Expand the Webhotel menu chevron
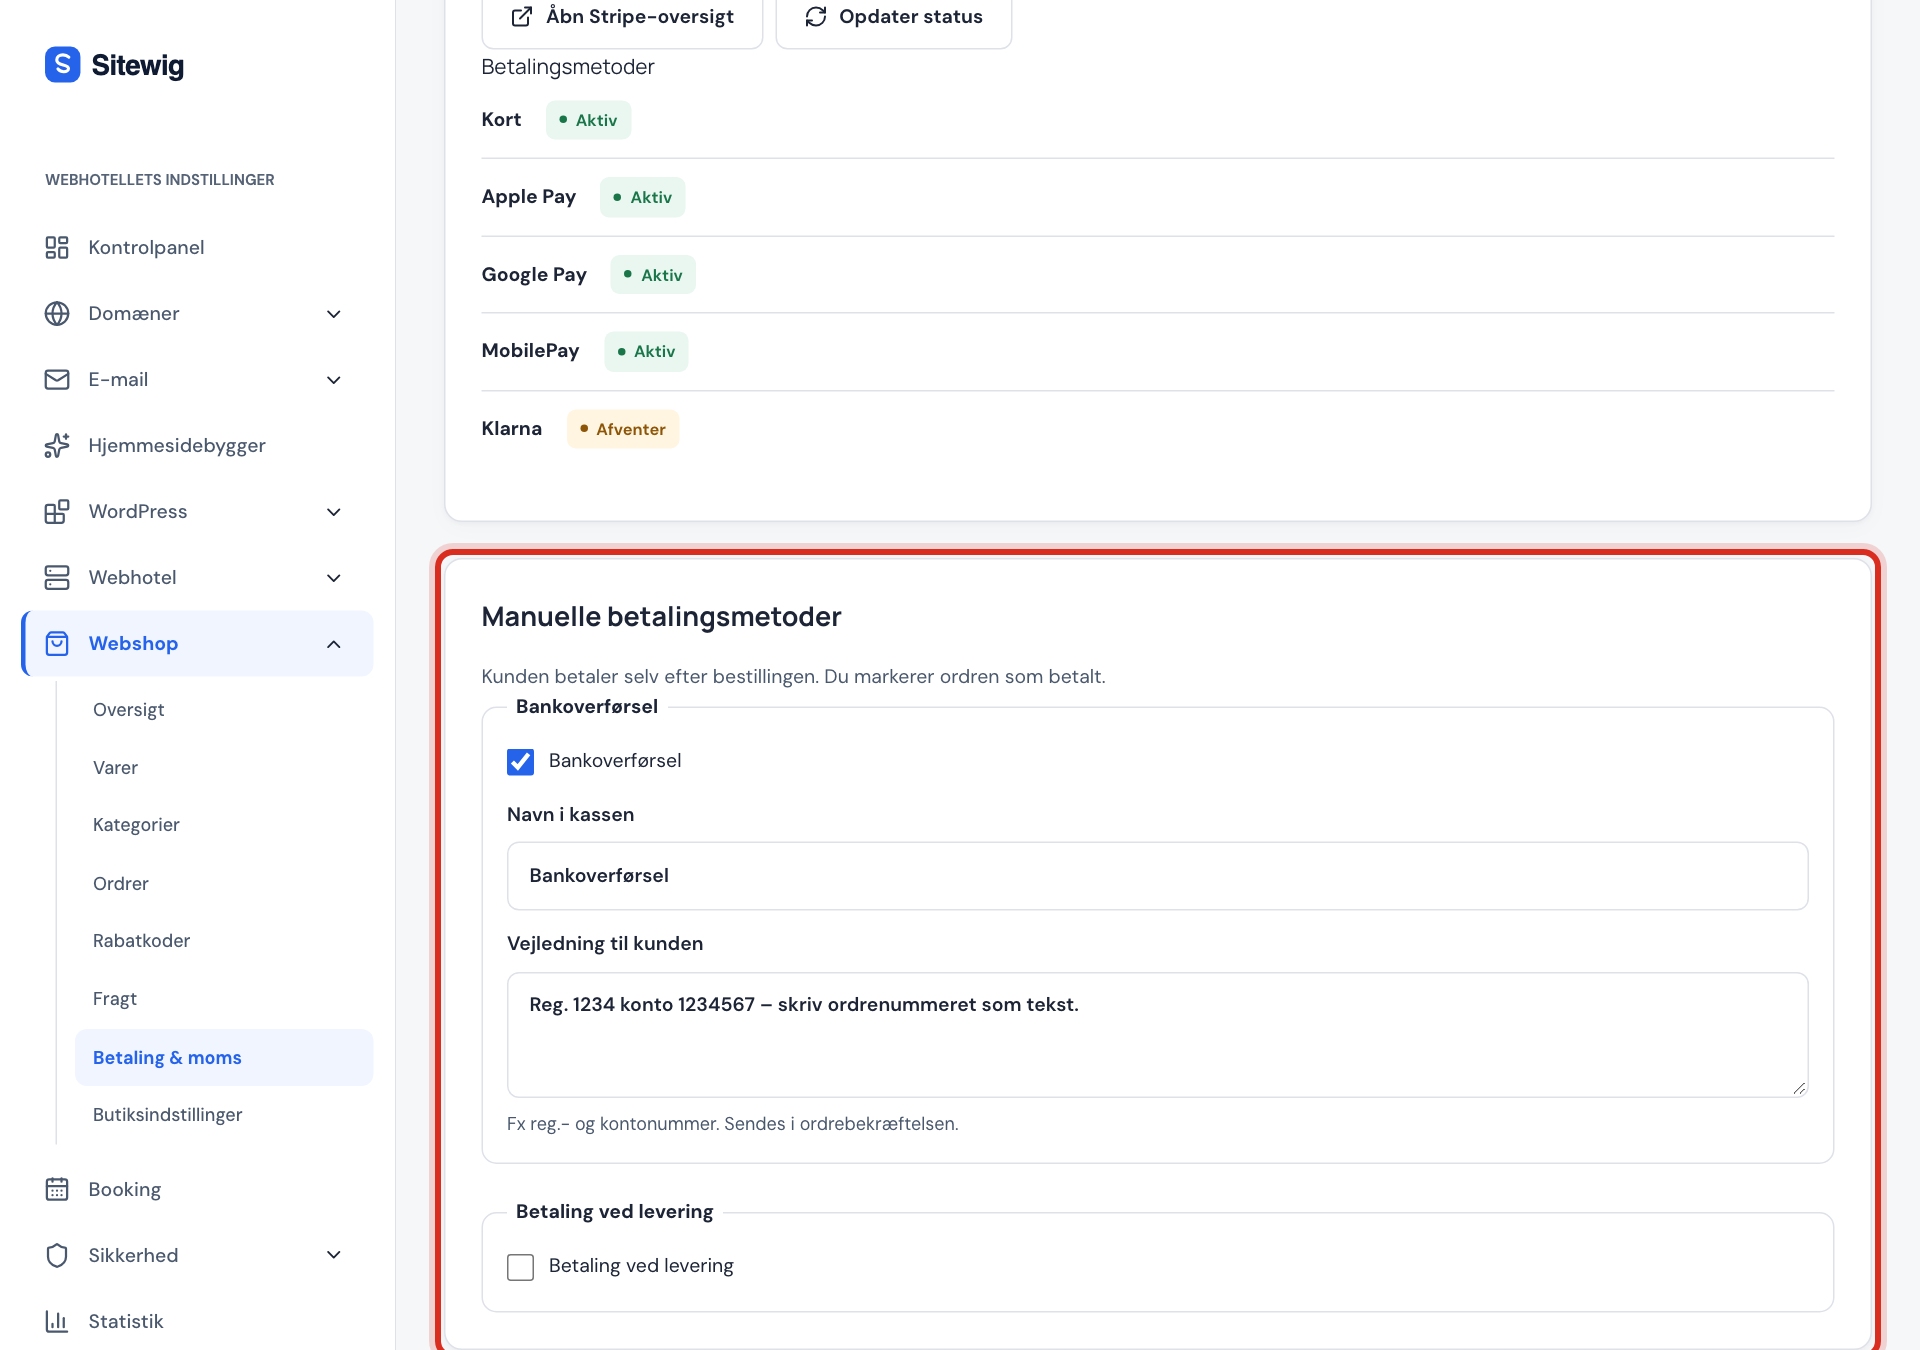This screenshot has height=1350, width=1920. coord(334,578)
